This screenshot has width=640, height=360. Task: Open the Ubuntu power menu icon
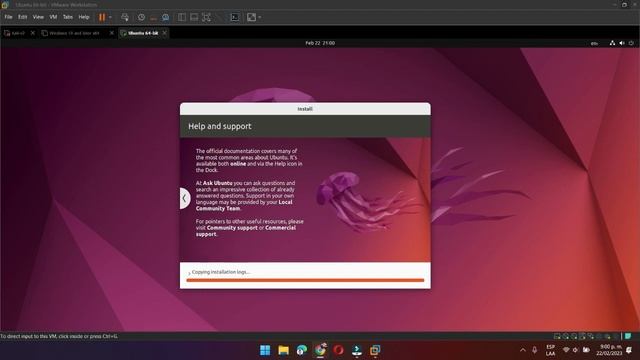pyautogui.click(x=631, y=43)
